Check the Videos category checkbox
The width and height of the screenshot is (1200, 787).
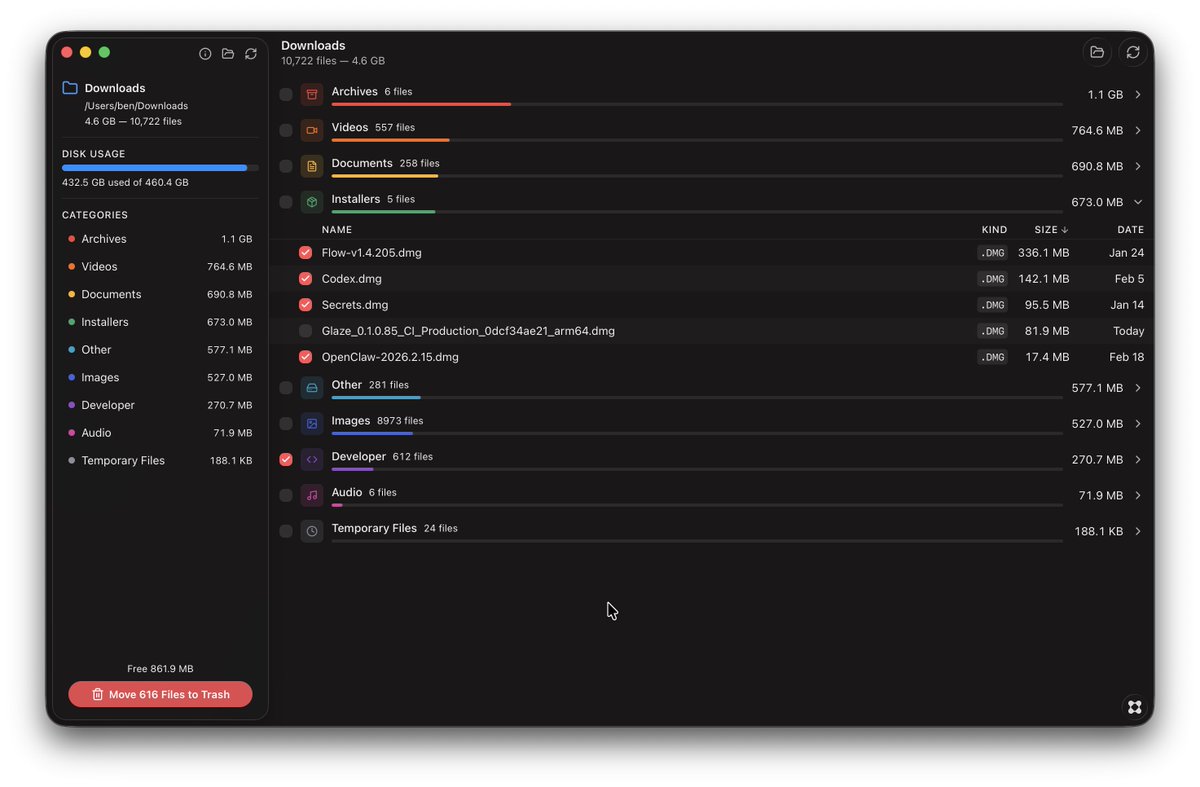point(286,131)
